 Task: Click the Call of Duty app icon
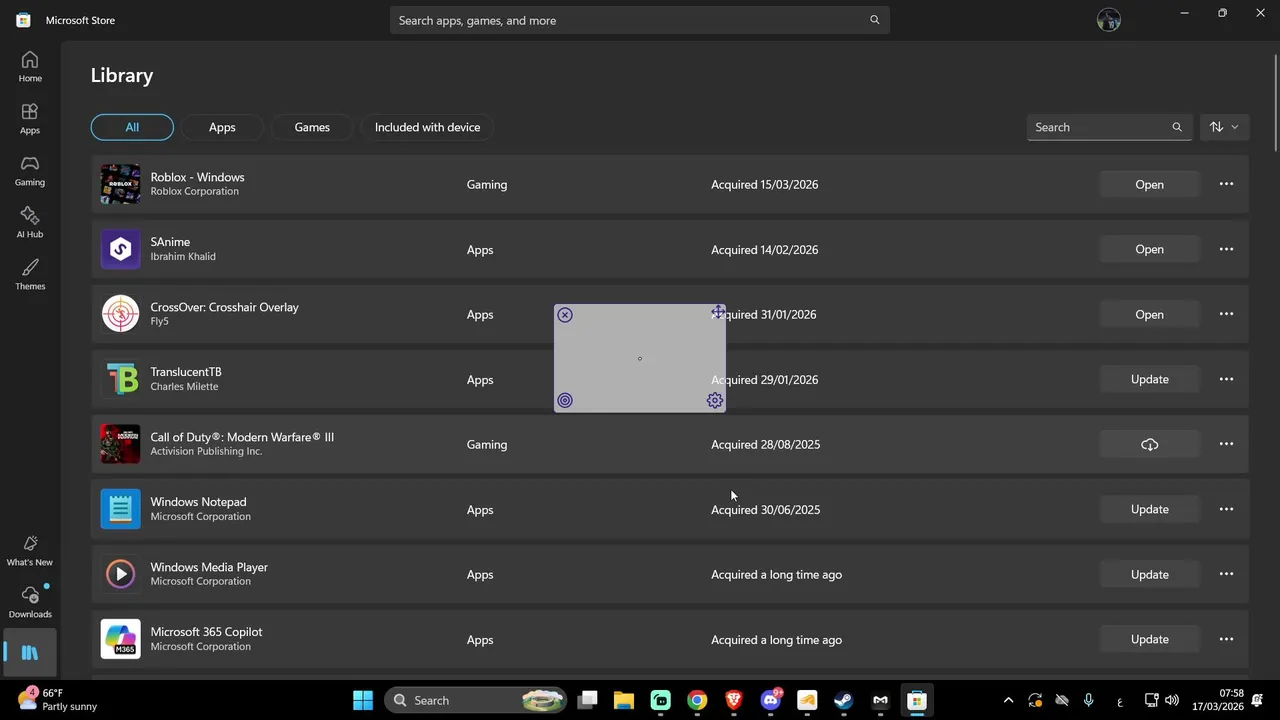(x=120, y=444)
